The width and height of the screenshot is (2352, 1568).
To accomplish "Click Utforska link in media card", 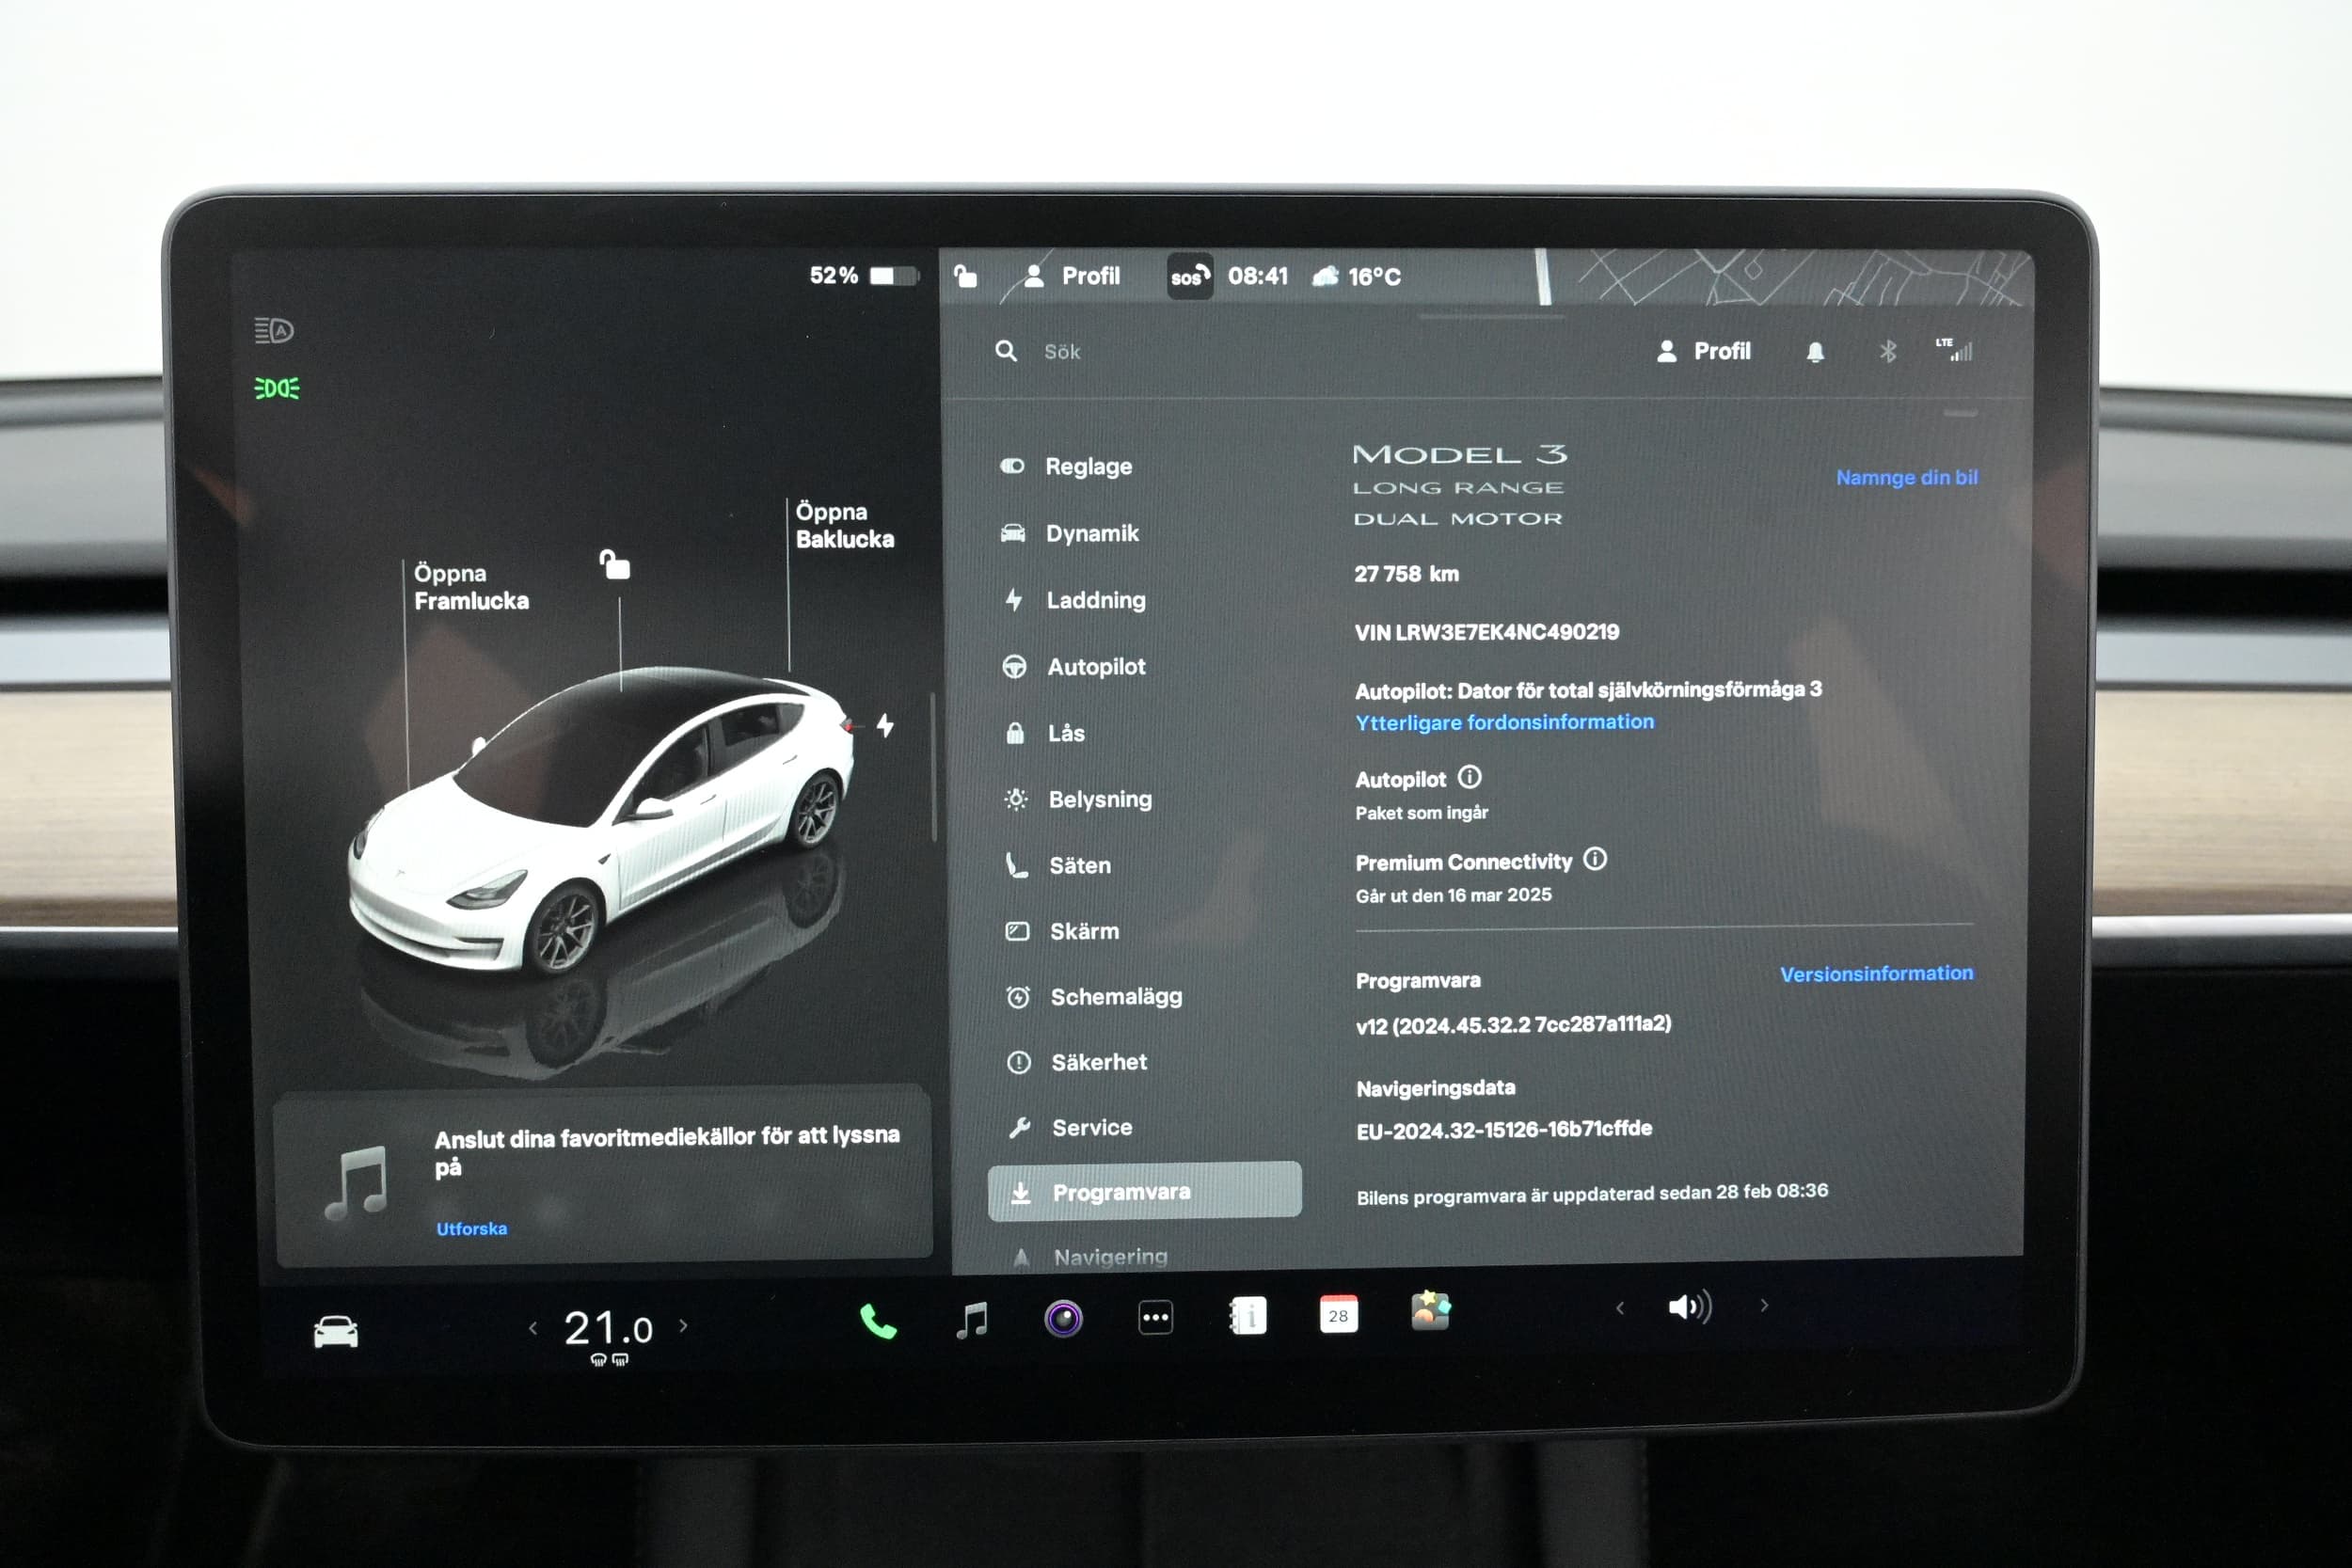I will [471, 1228].
